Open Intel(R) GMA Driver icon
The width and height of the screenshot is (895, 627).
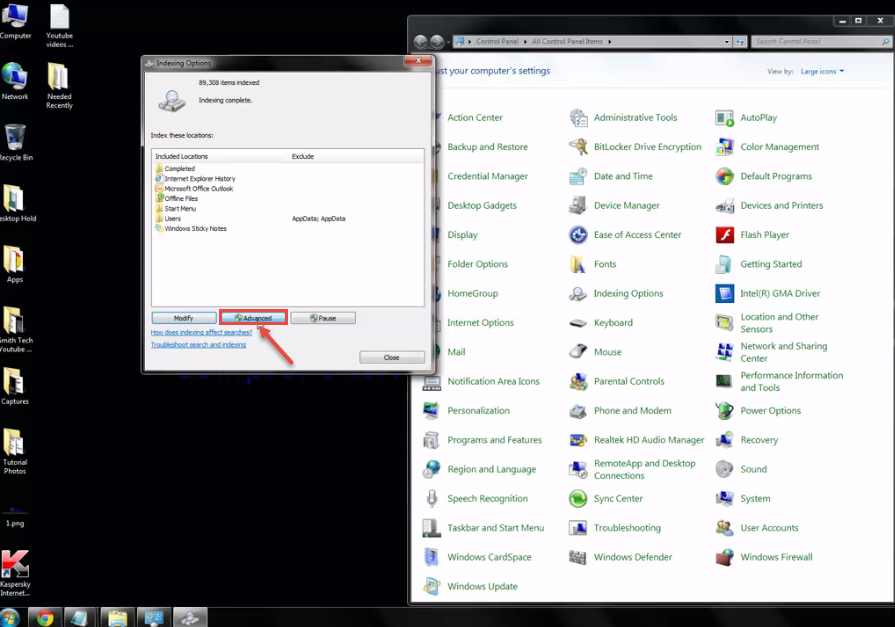724,294
